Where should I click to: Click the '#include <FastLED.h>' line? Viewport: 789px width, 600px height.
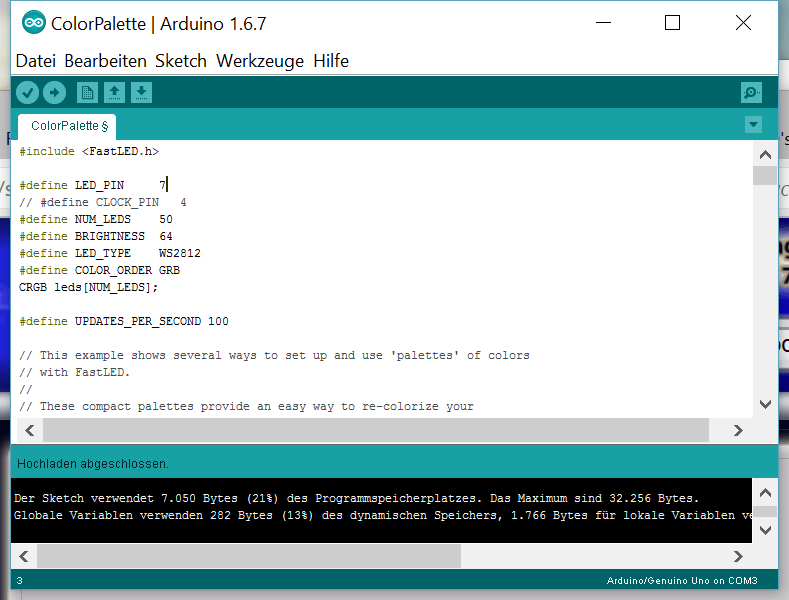[89, 152]
